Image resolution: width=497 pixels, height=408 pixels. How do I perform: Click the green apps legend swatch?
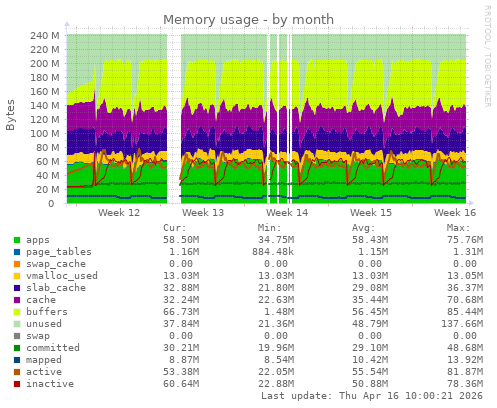(17, 240)
